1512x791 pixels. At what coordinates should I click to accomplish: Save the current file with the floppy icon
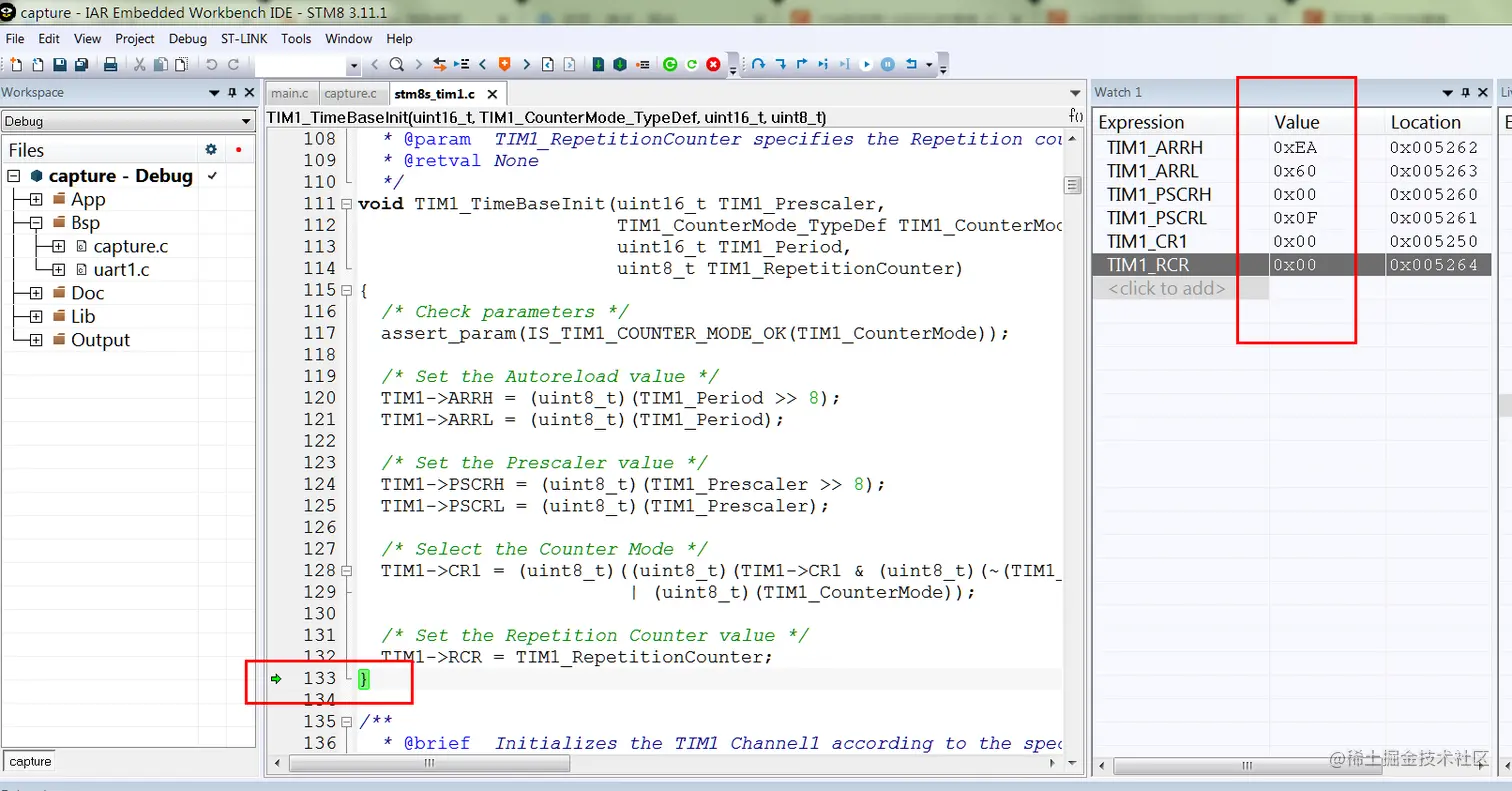60,64
